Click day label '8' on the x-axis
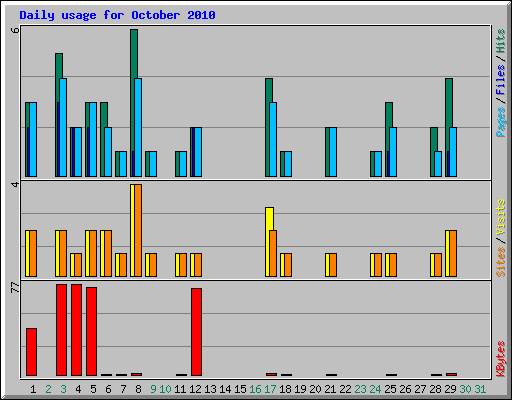Viewport: 512px width, 400px height. (138, 389)
